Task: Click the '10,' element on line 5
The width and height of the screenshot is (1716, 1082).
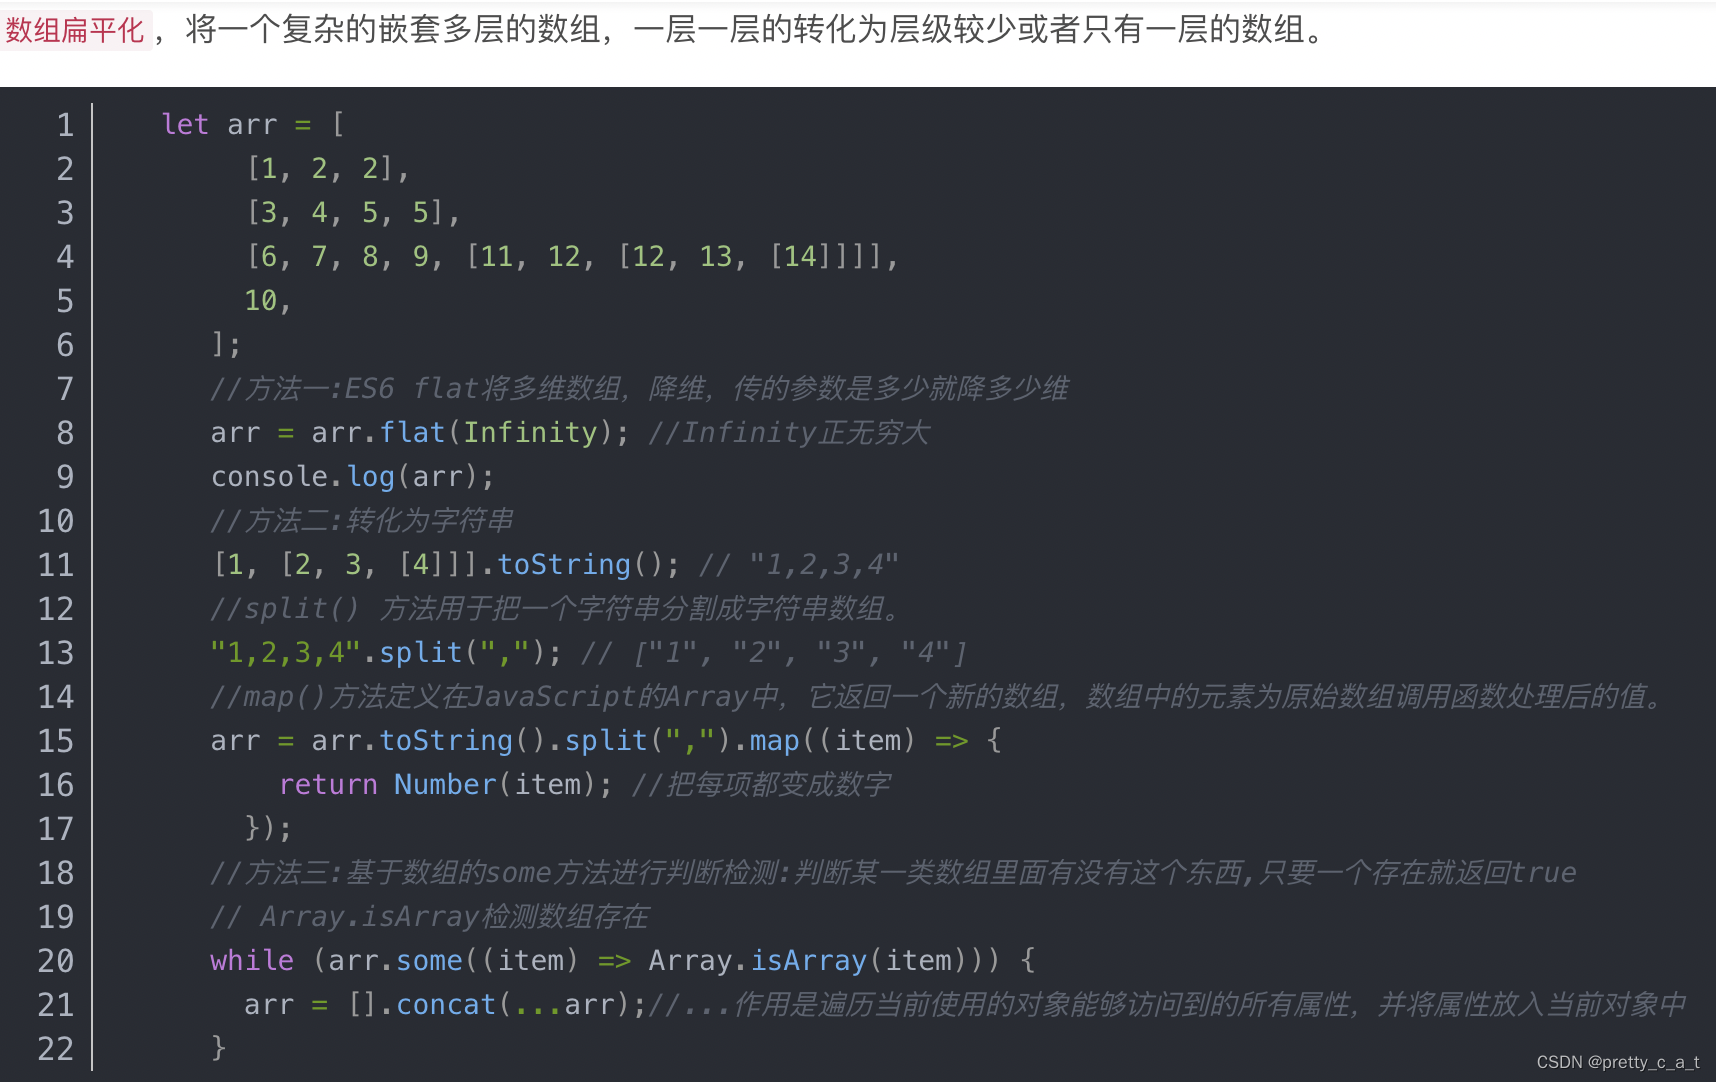Action: tap(268, 301)
